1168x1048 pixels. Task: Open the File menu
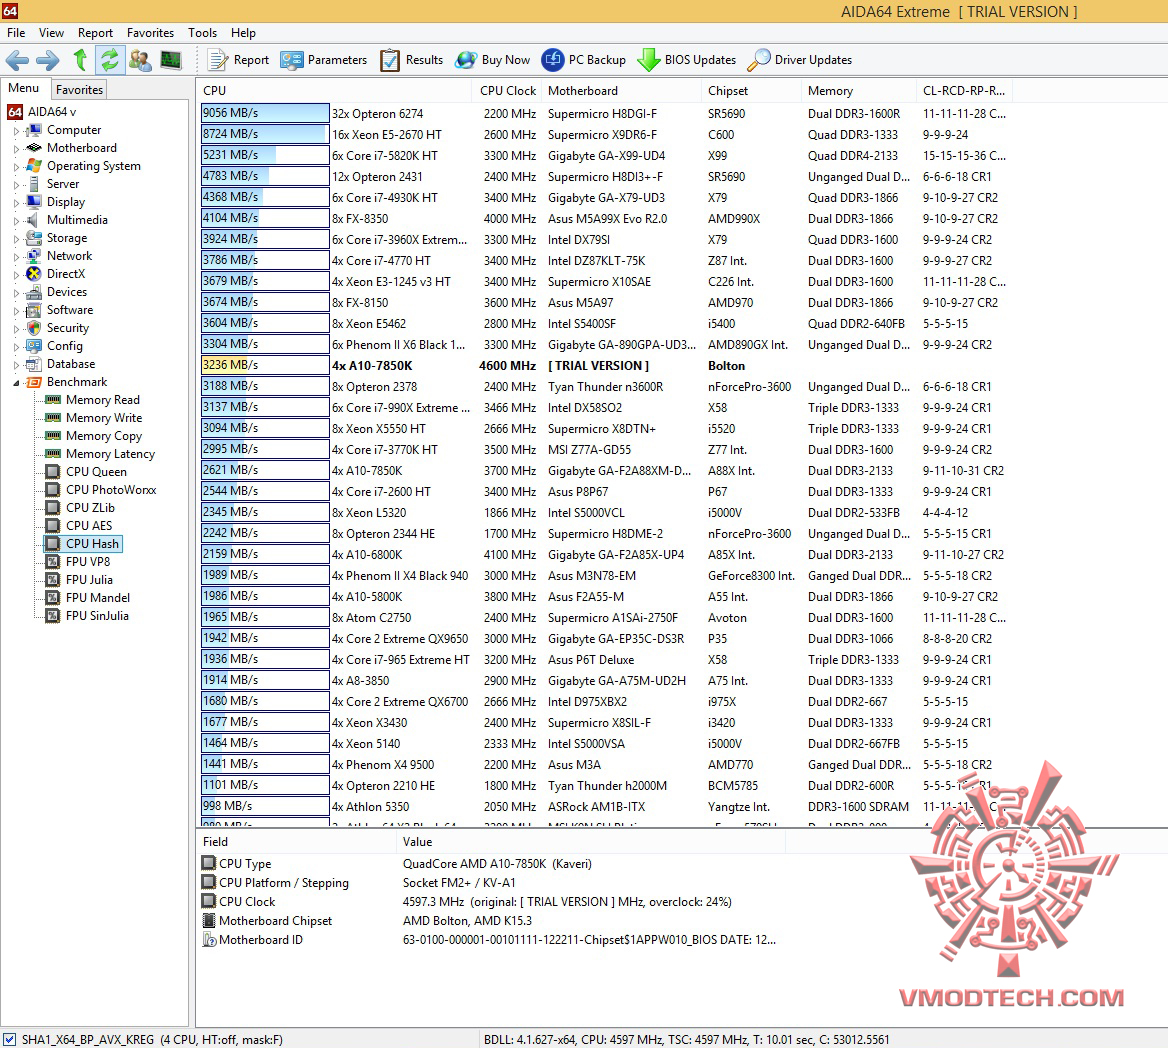[x=16, y=33]
